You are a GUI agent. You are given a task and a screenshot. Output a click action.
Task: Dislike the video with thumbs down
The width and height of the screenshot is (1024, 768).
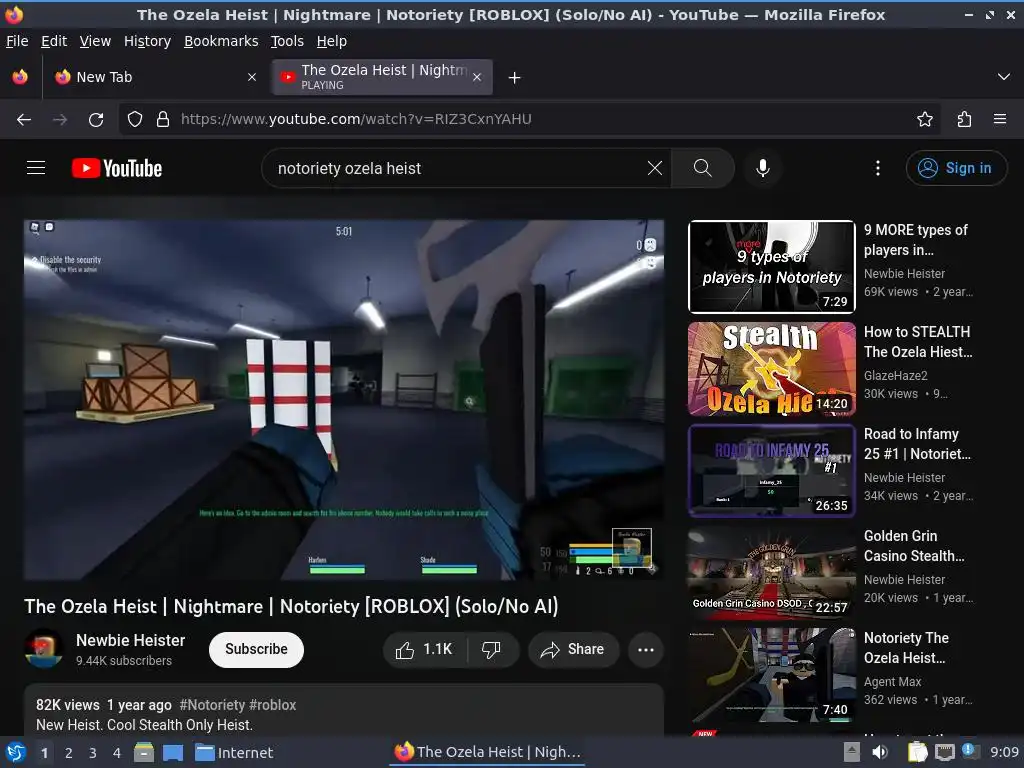point(492,650)
